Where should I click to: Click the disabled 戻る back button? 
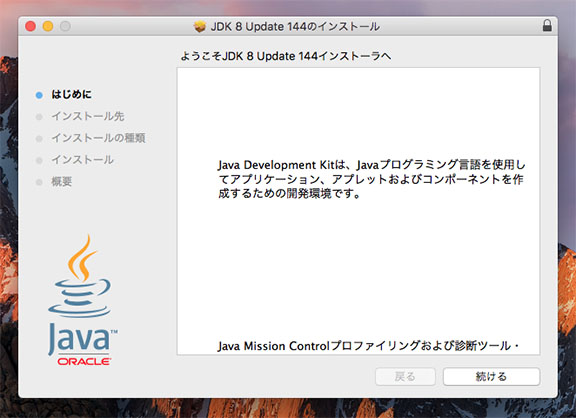(405, 376)
